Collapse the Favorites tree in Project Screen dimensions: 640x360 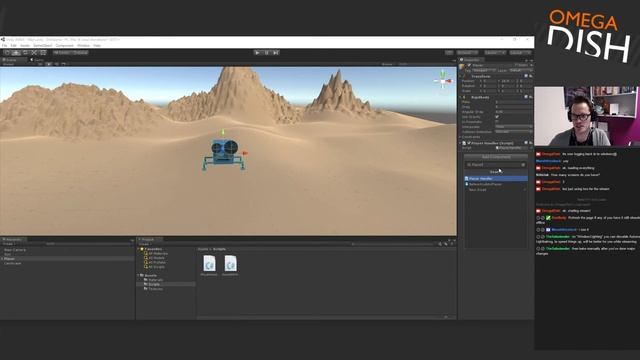(138, 249)
